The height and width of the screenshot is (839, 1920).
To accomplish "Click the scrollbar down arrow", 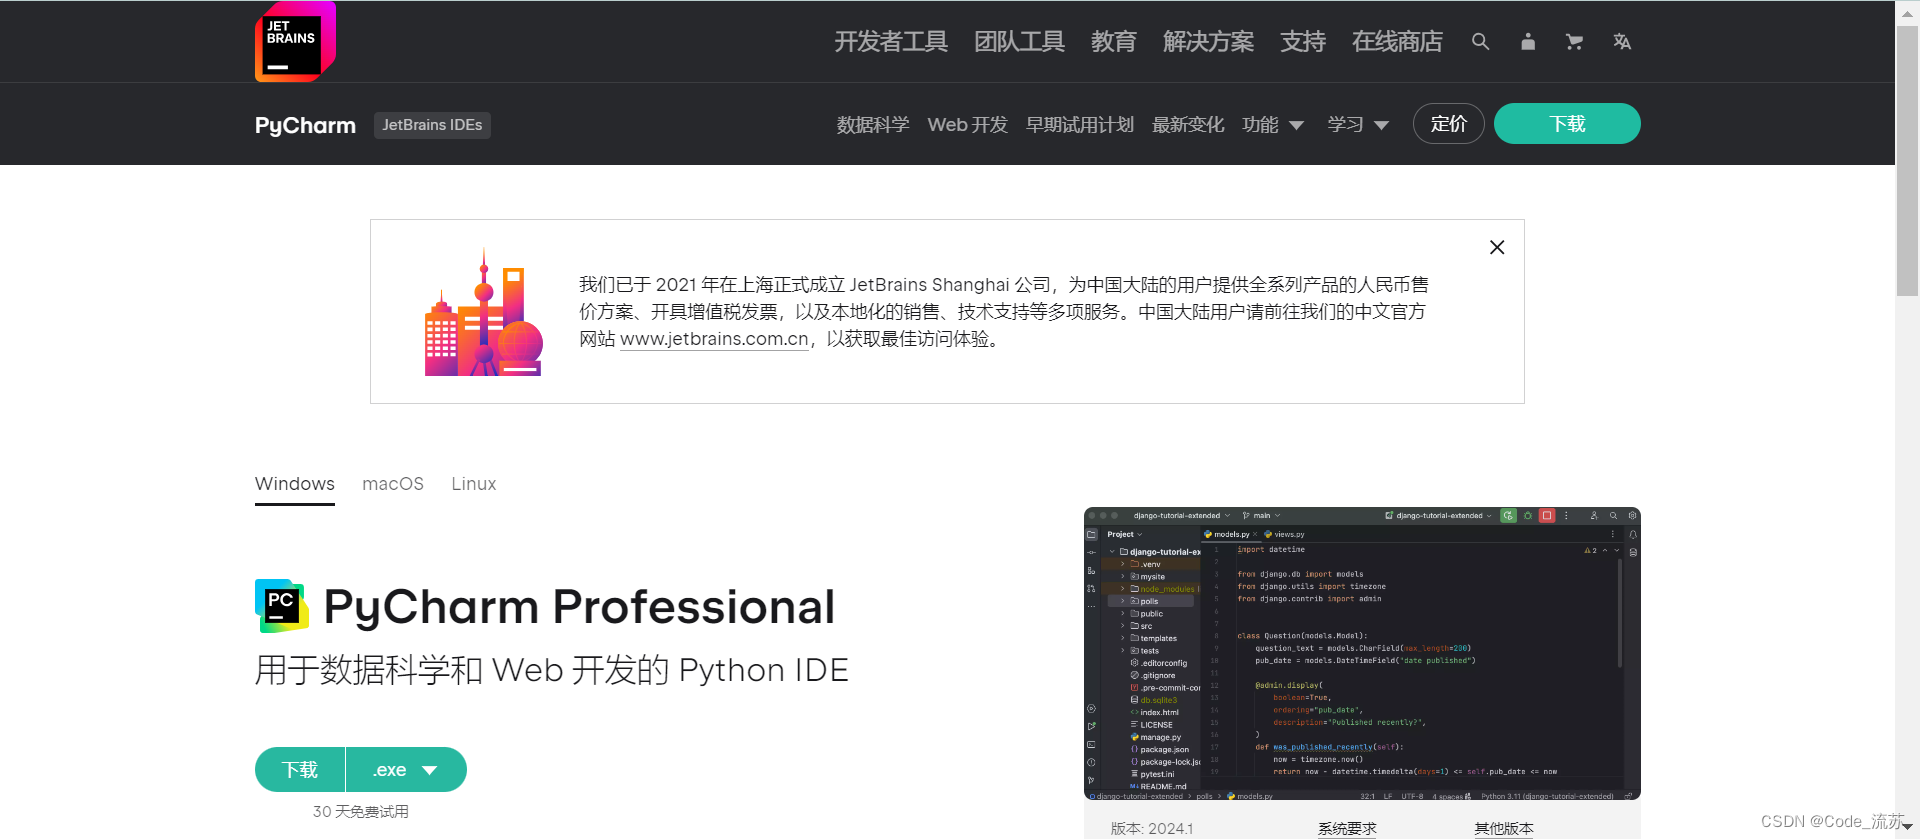I will [1907, 828].
